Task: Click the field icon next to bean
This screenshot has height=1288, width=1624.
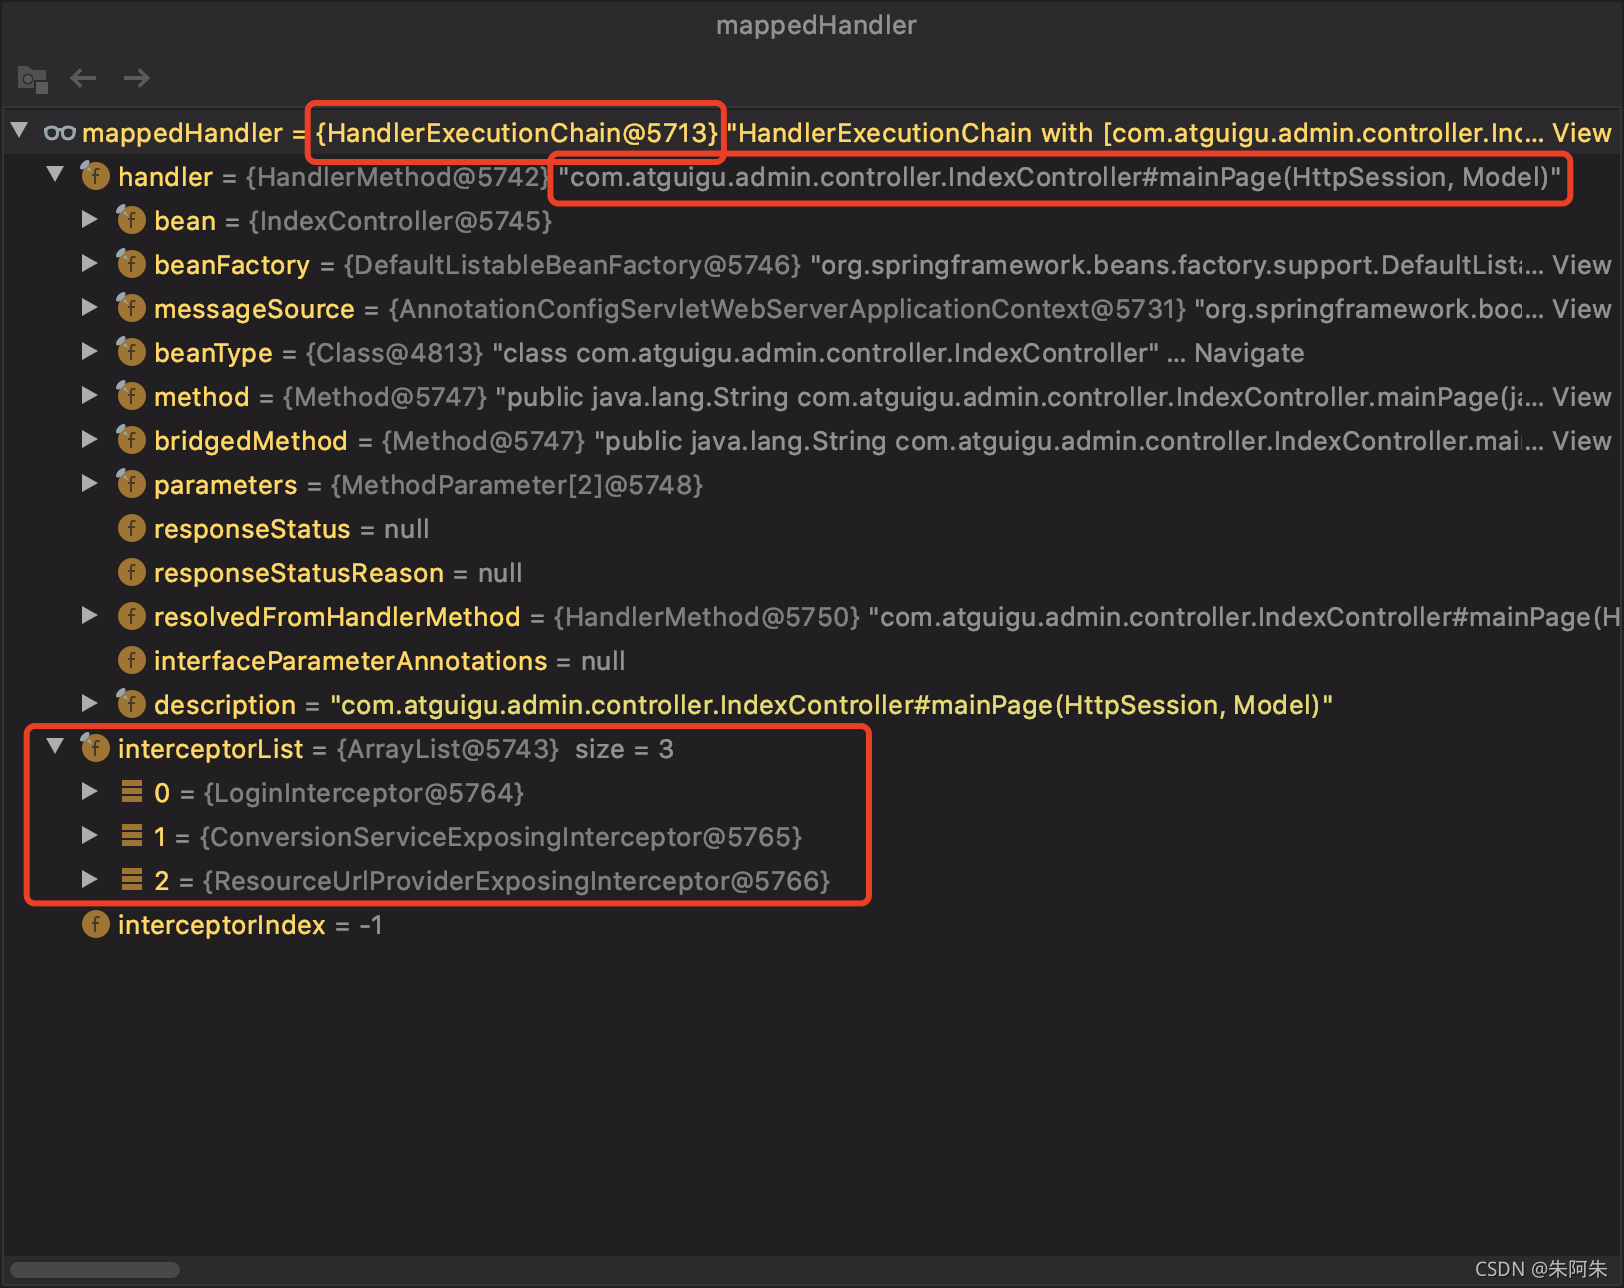Action: click(131, 221)
